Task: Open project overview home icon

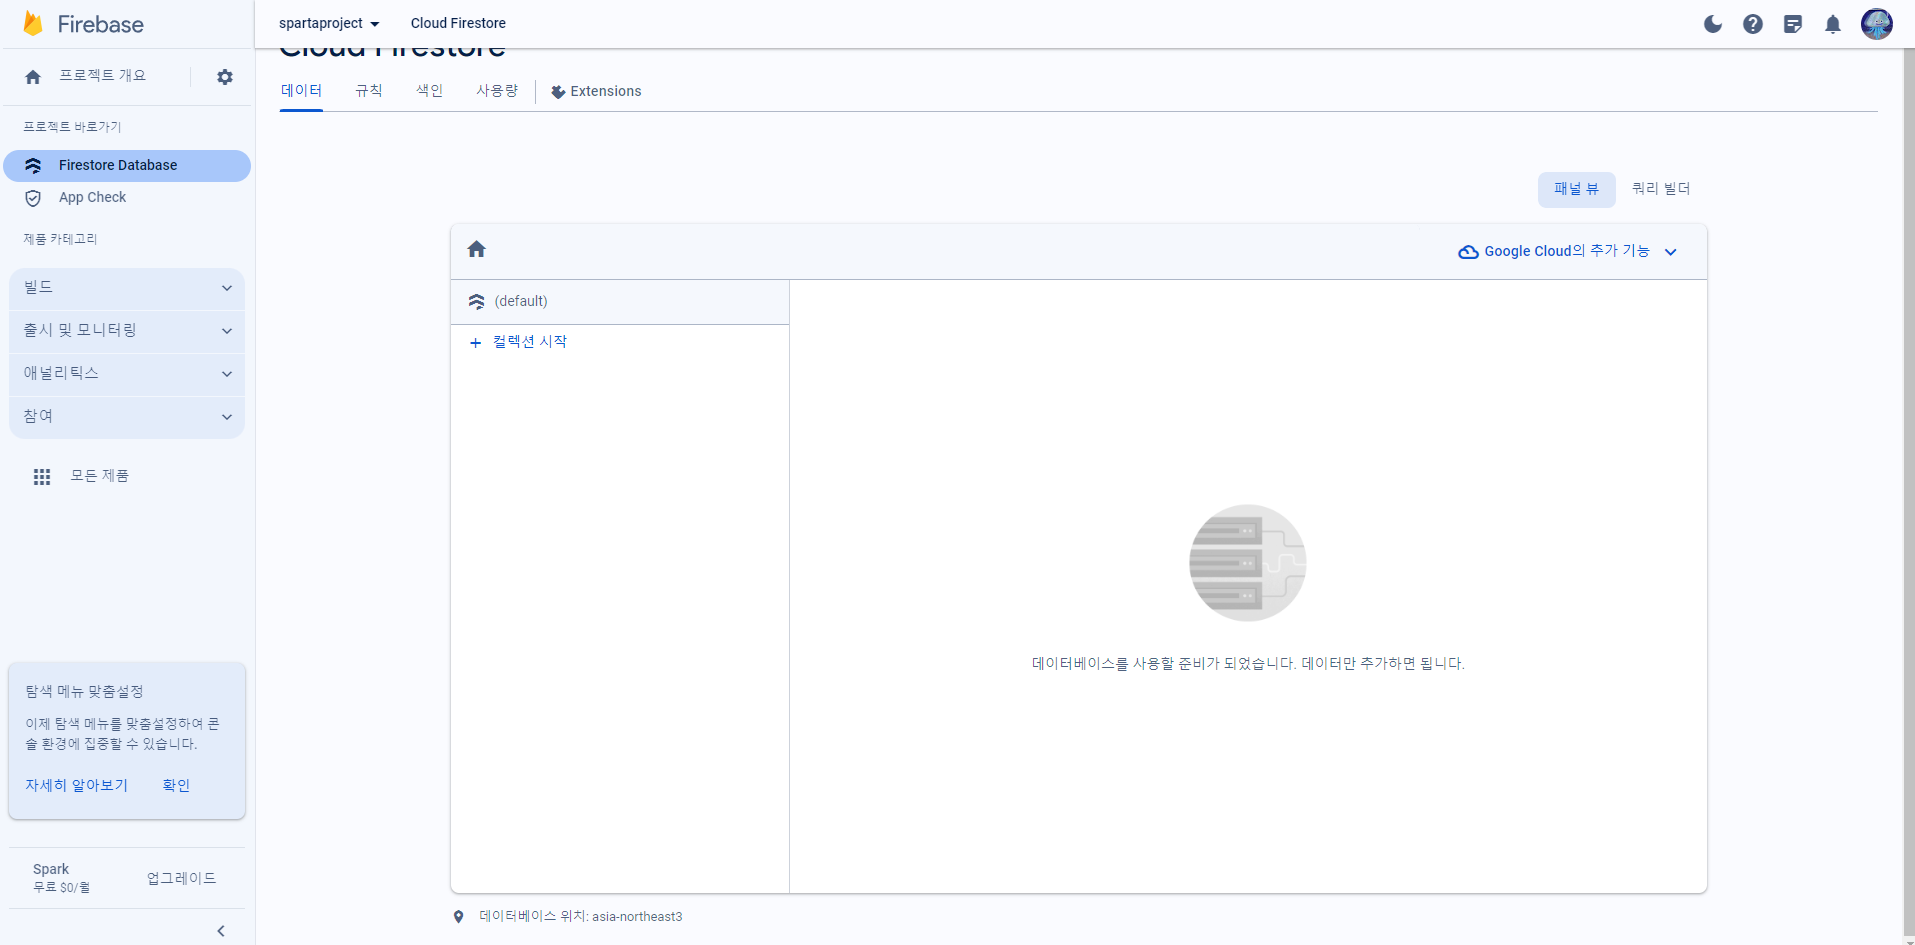Action: click(33, 77)
